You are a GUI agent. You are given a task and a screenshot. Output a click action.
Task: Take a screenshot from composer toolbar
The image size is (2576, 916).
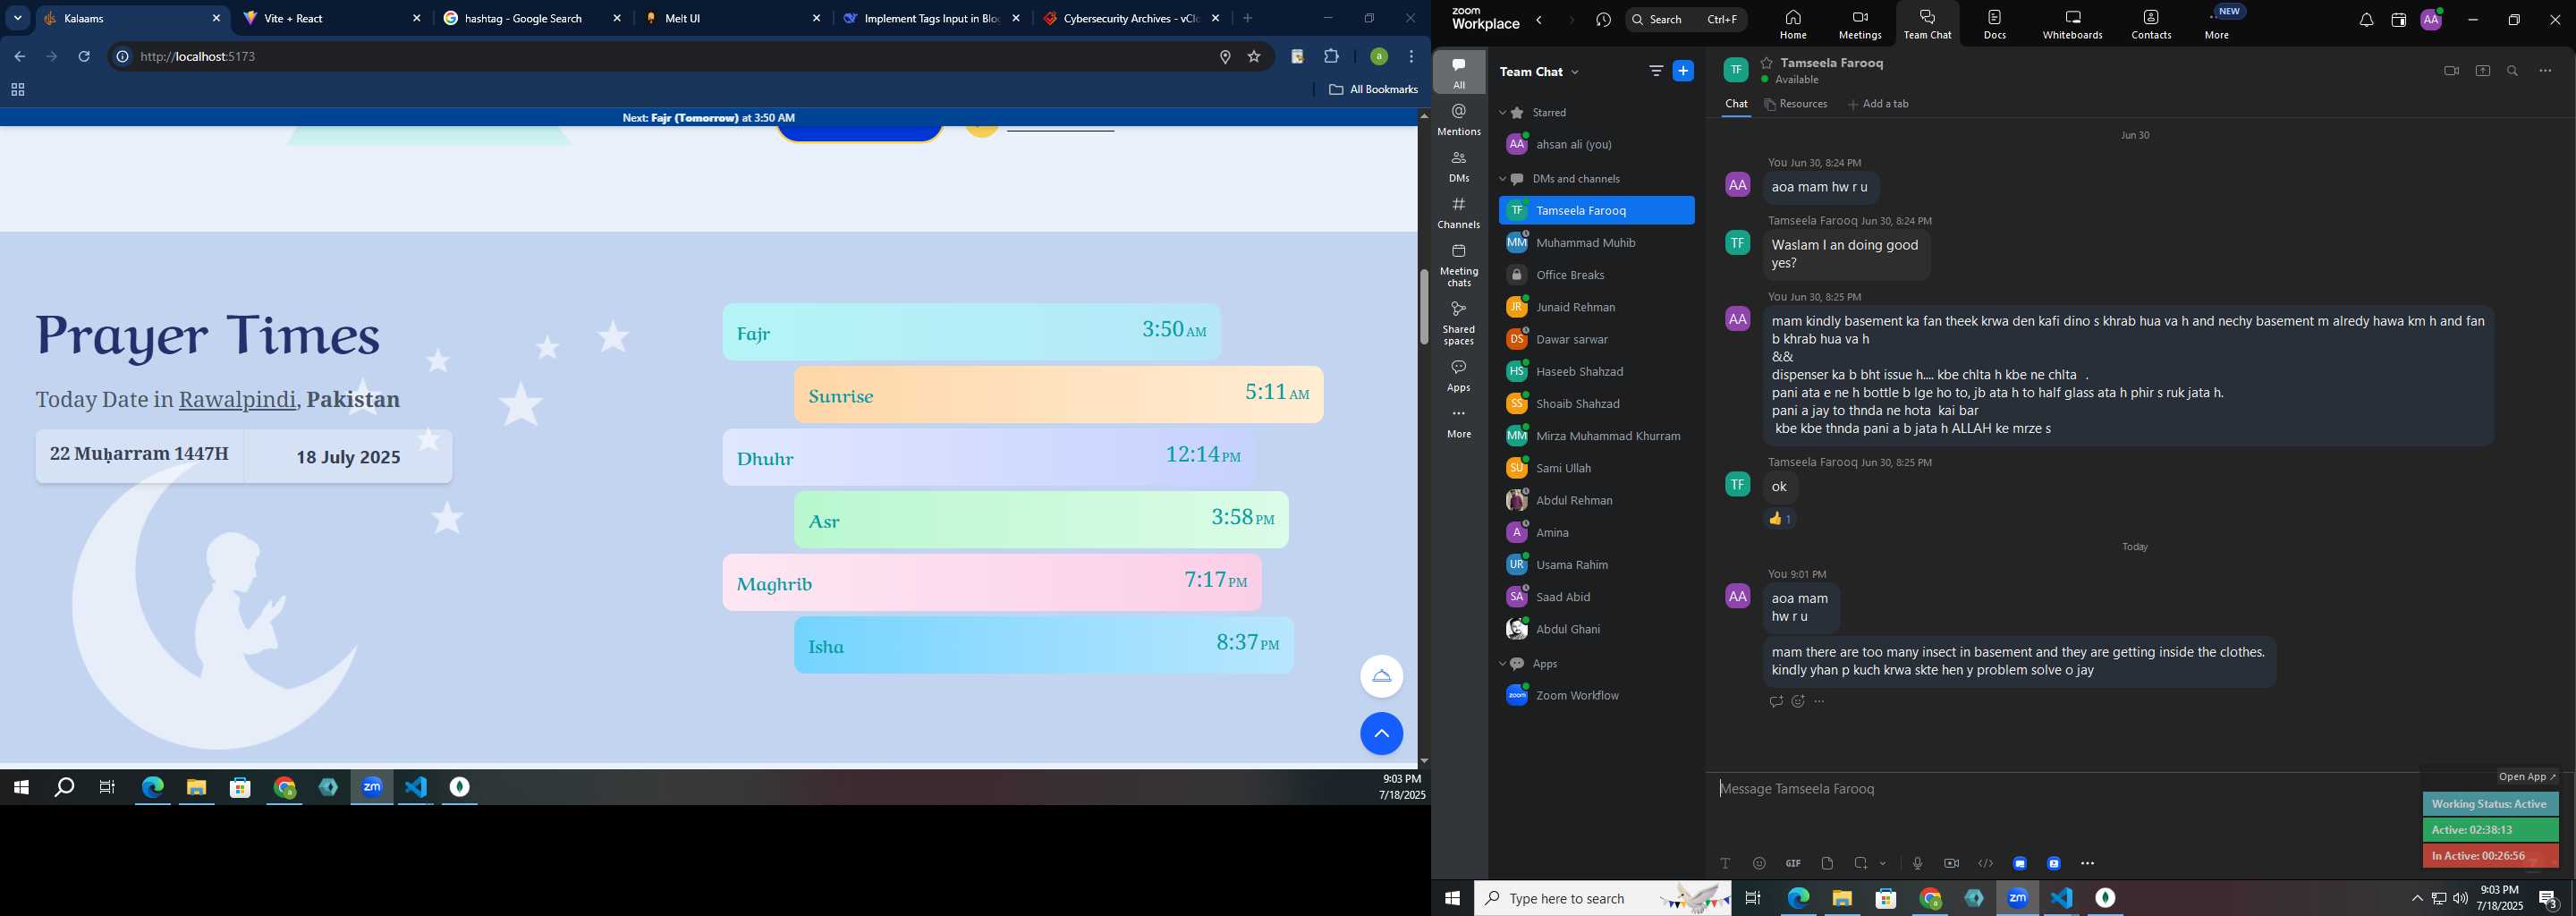click(x=1861, y=863)
